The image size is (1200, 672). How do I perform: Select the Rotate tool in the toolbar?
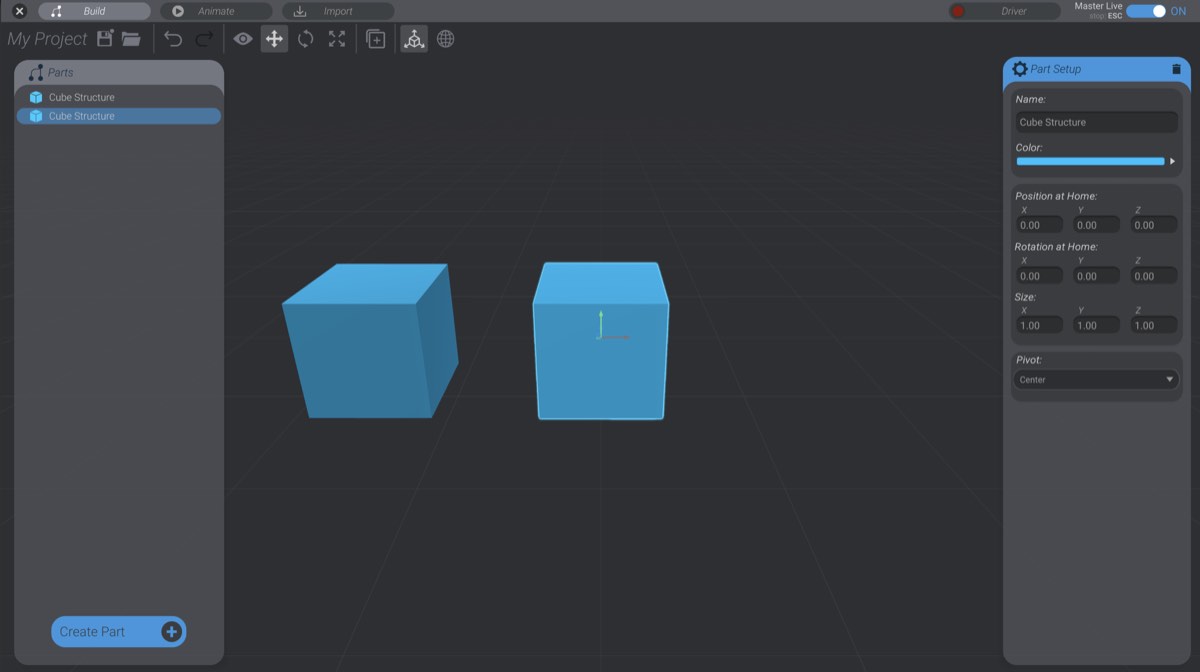click(x=306, y=38)
